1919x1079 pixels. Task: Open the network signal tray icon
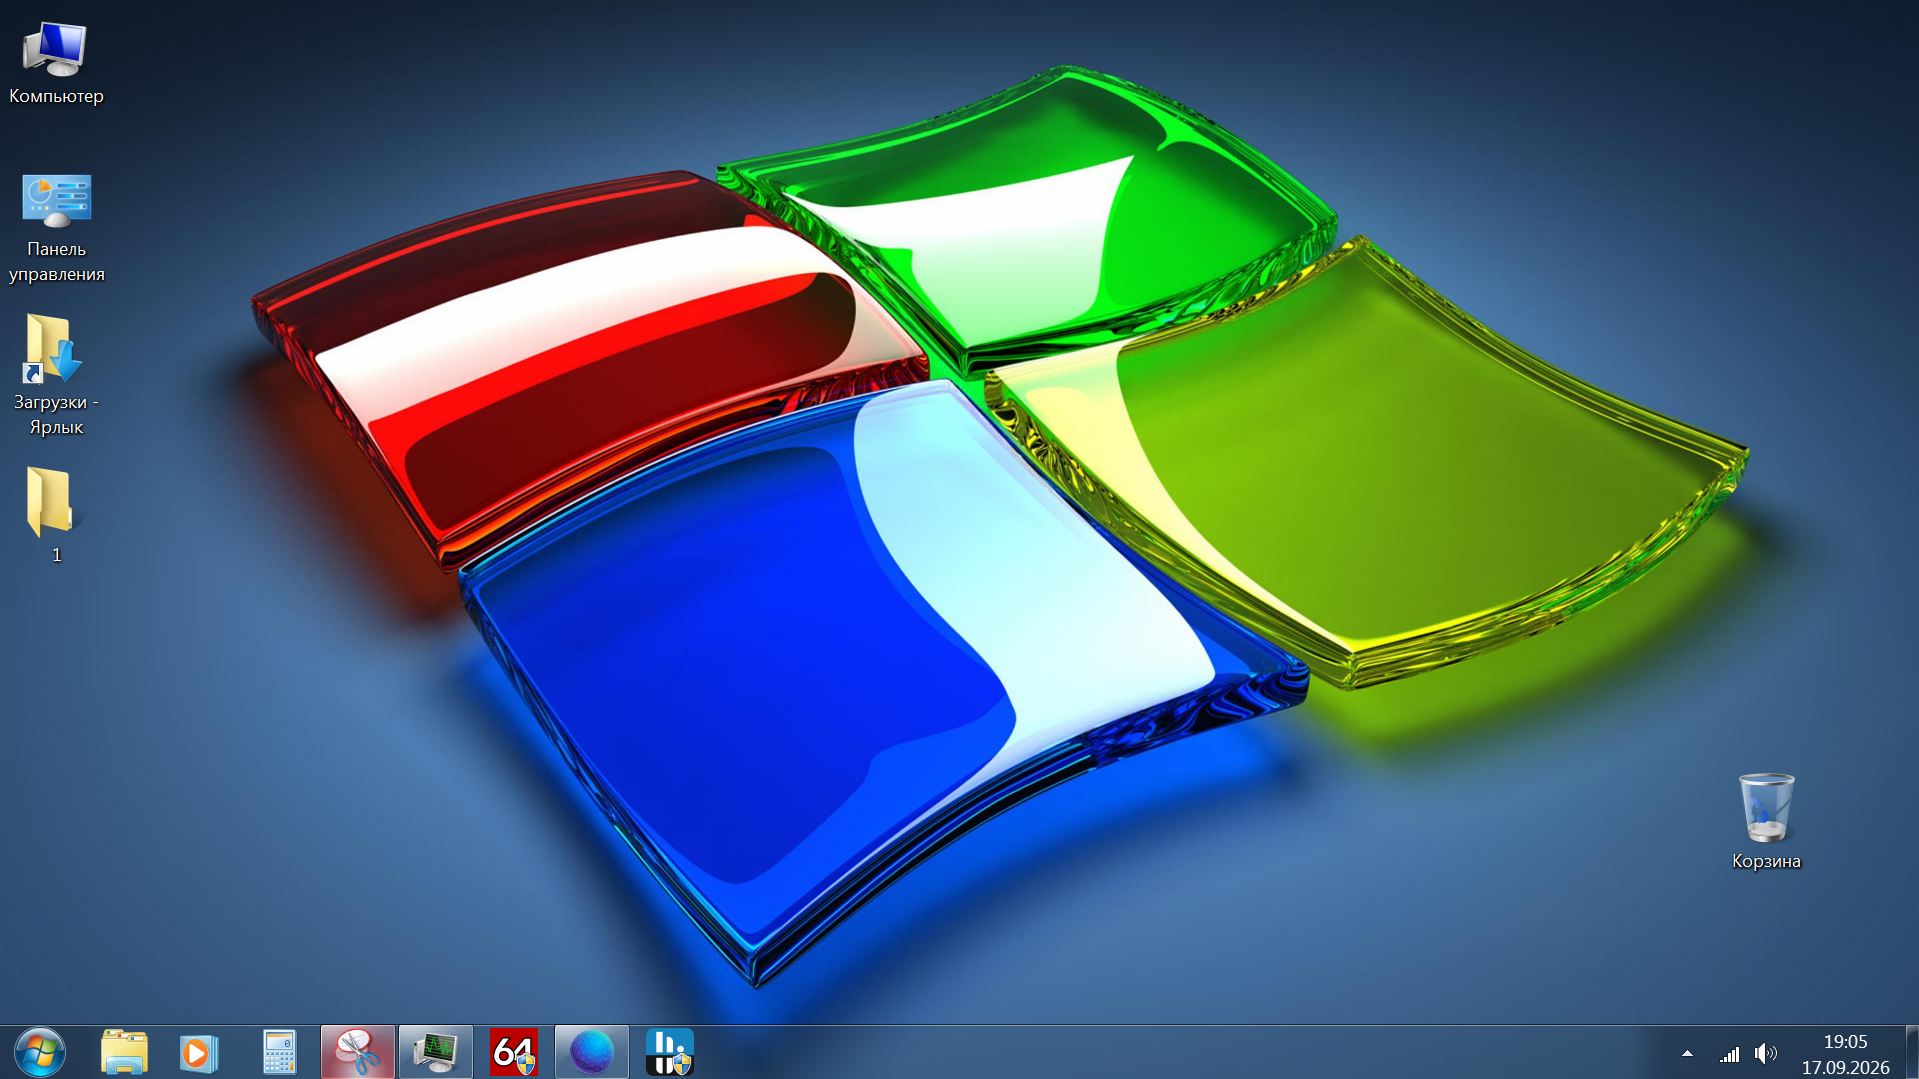point(1729,1053)
